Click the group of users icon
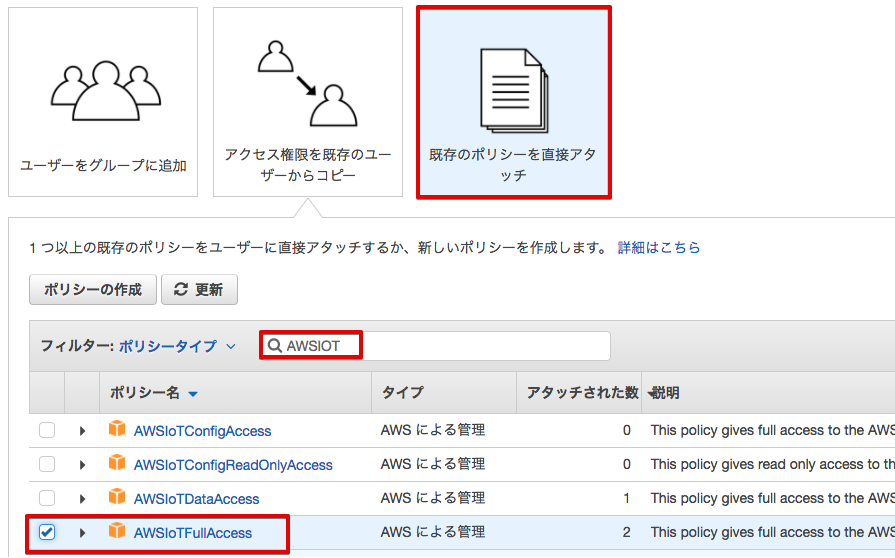Image resolution: width=895 pixels, height=558 pixels. tap(106, 91)
